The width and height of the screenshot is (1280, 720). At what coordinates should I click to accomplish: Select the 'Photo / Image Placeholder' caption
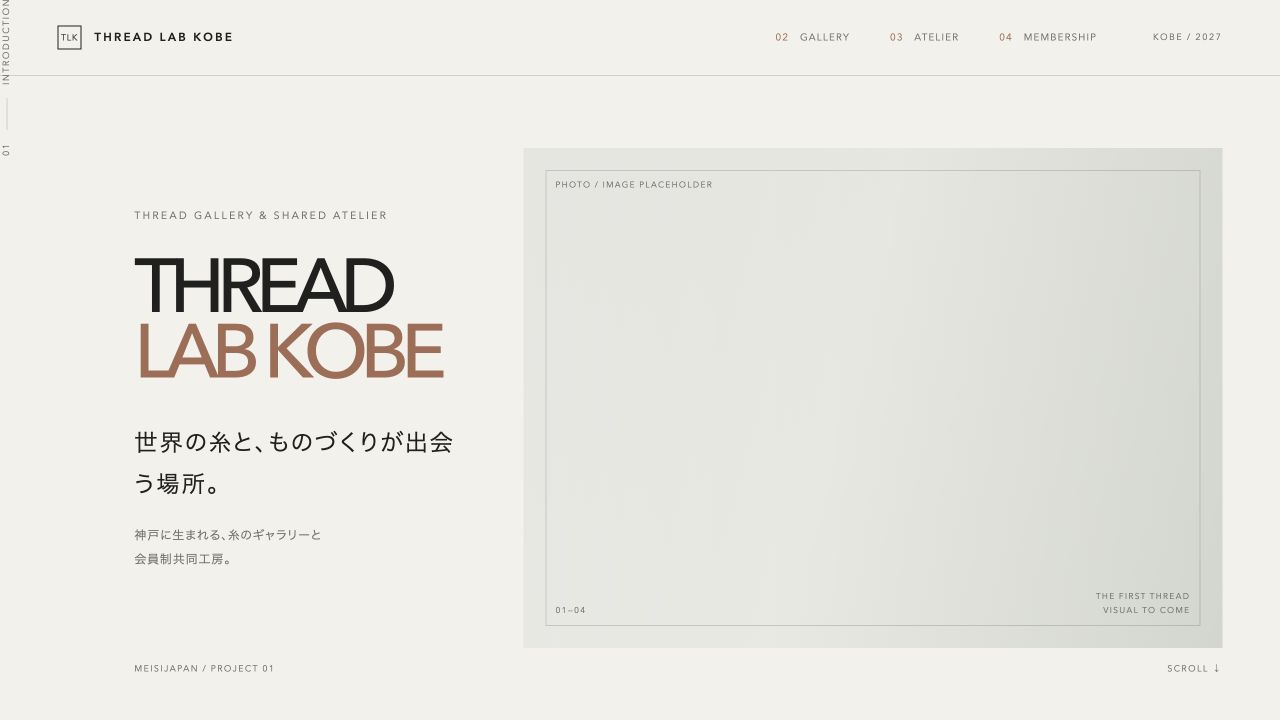(634, 185)
